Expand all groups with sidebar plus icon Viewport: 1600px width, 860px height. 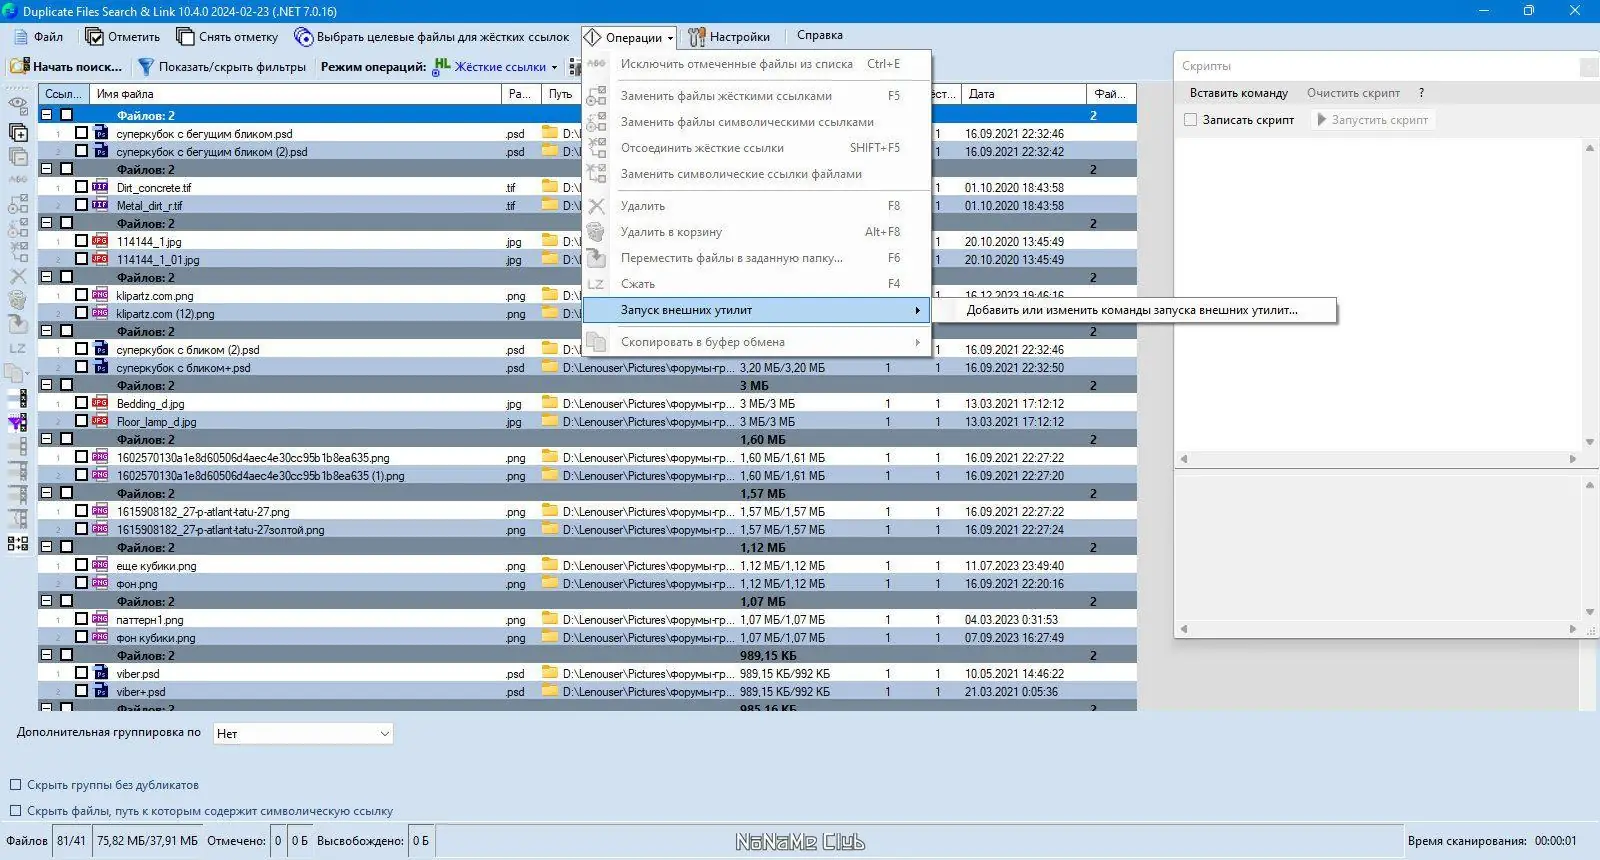pos(18,132)
